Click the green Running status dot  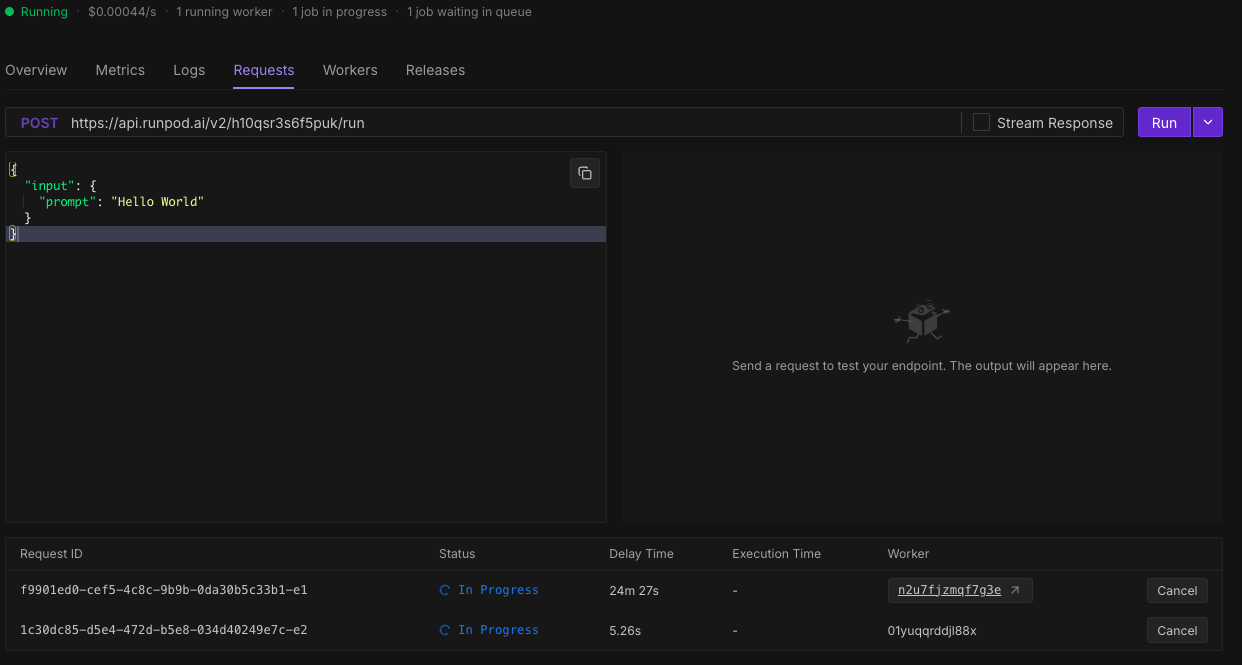[x=10, y=12]
